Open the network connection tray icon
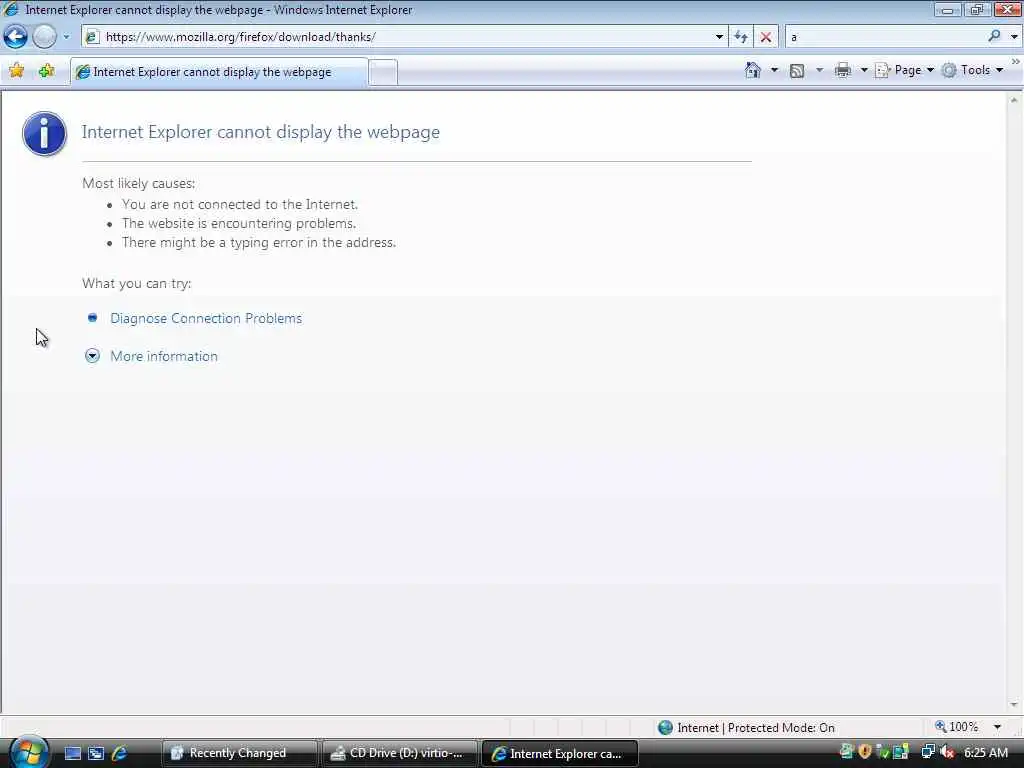The width and height of the screenshot is (1024, 768). click(927, 752)
